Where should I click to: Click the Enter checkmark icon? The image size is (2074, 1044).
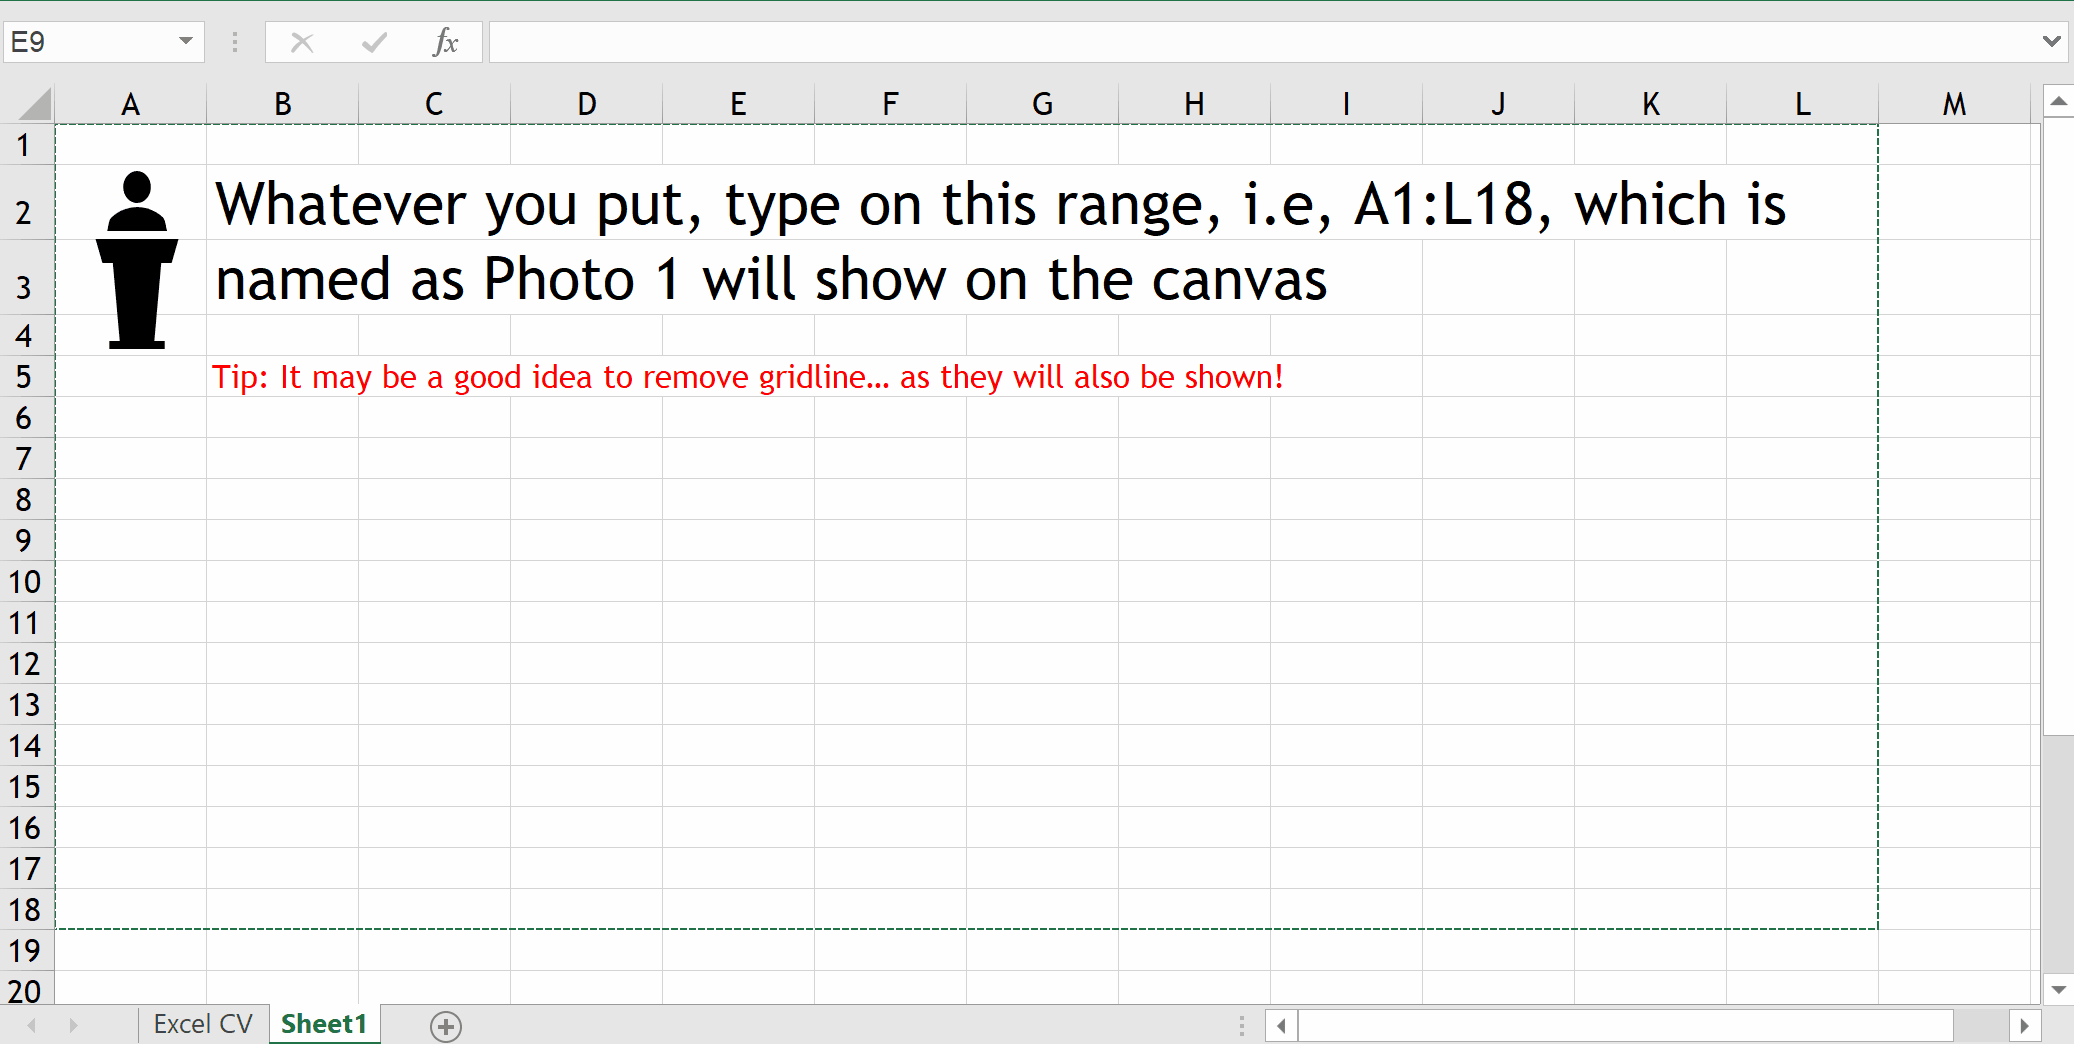point(375,42)
